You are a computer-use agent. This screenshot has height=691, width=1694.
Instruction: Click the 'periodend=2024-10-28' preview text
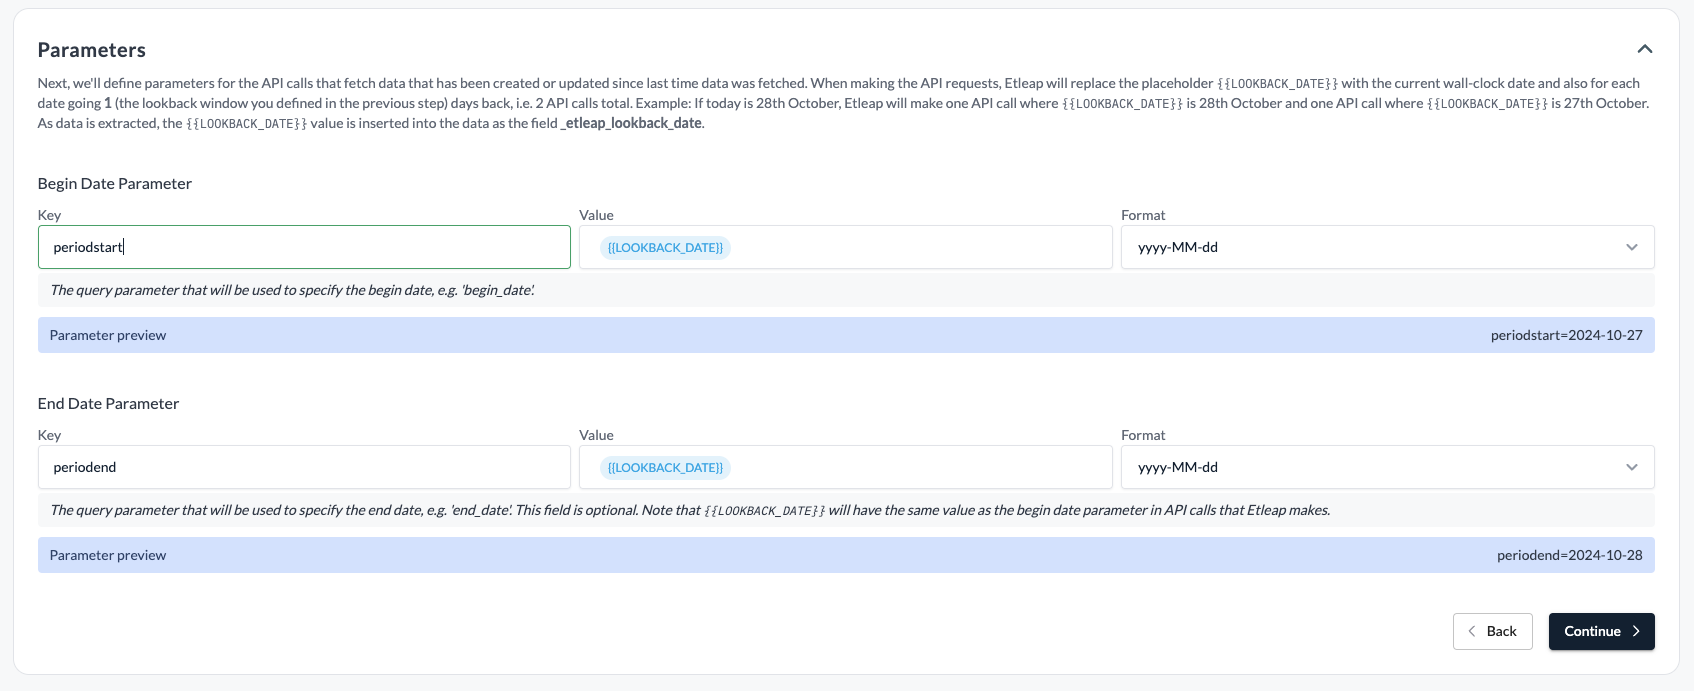pyautogui.click(x=1569, y=555)
